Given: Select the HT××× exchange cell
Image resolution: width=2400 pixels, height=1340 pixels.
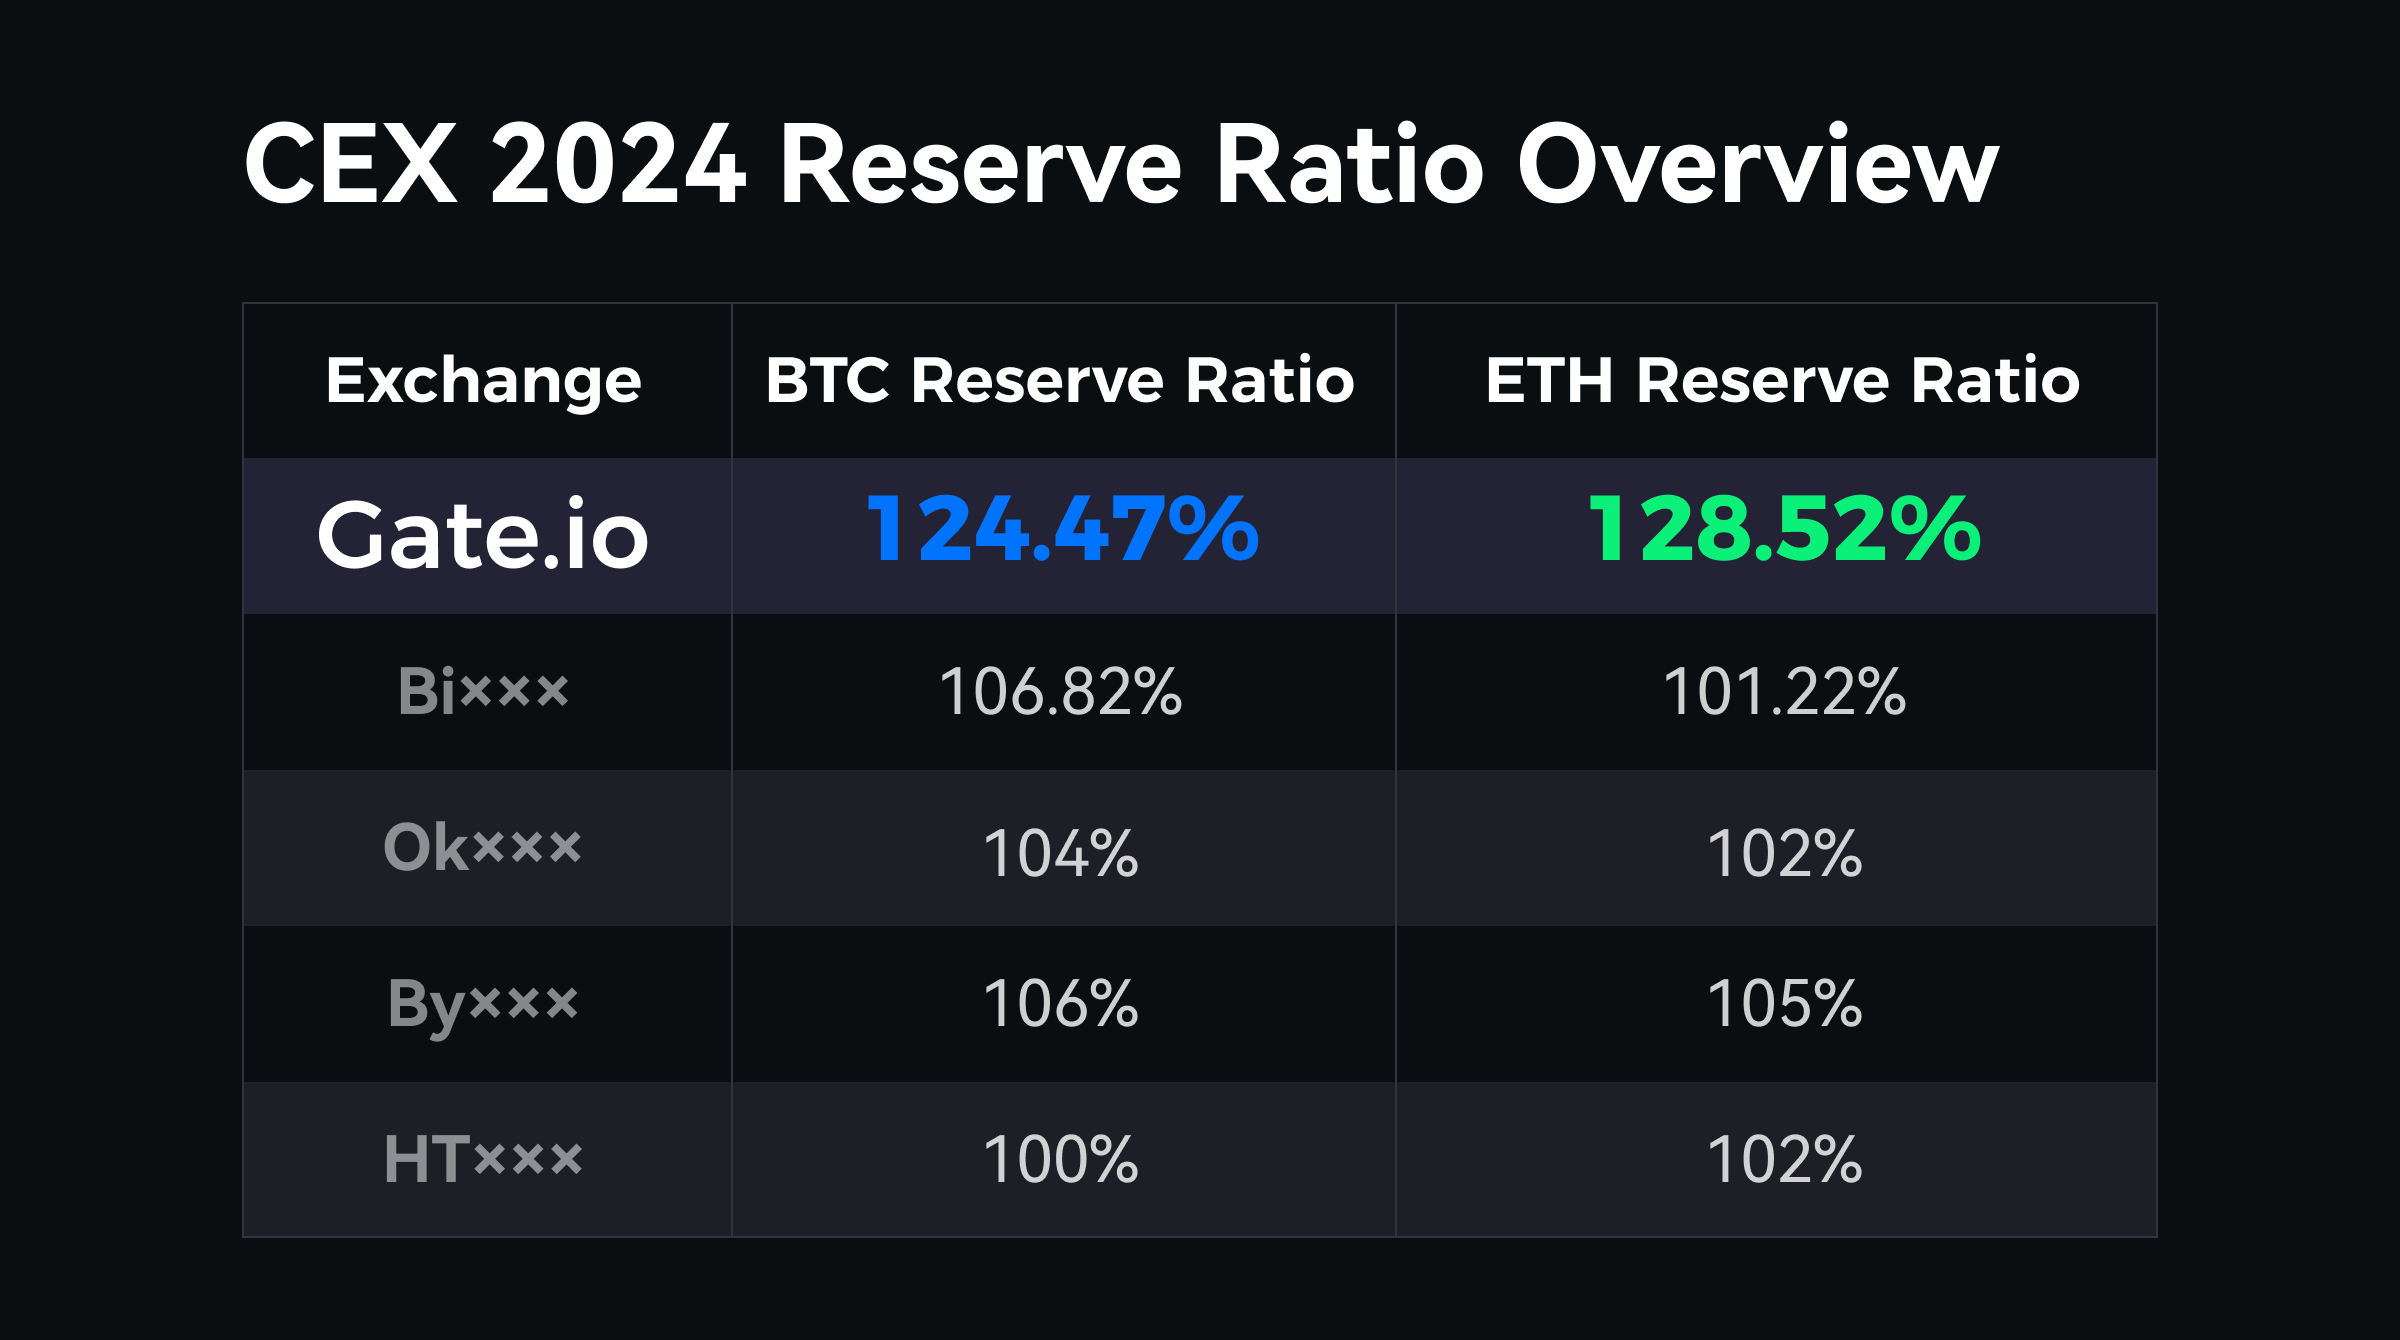Looking at the screenshot, I should click(484, 1160).
